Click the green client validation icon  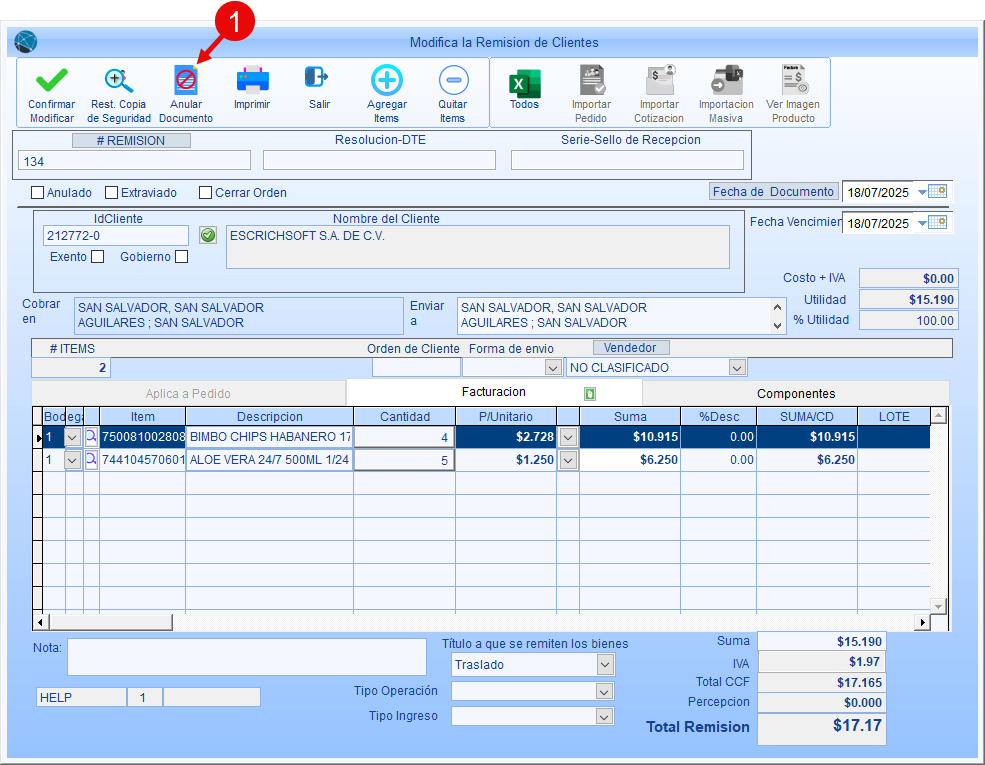[208, 236]
